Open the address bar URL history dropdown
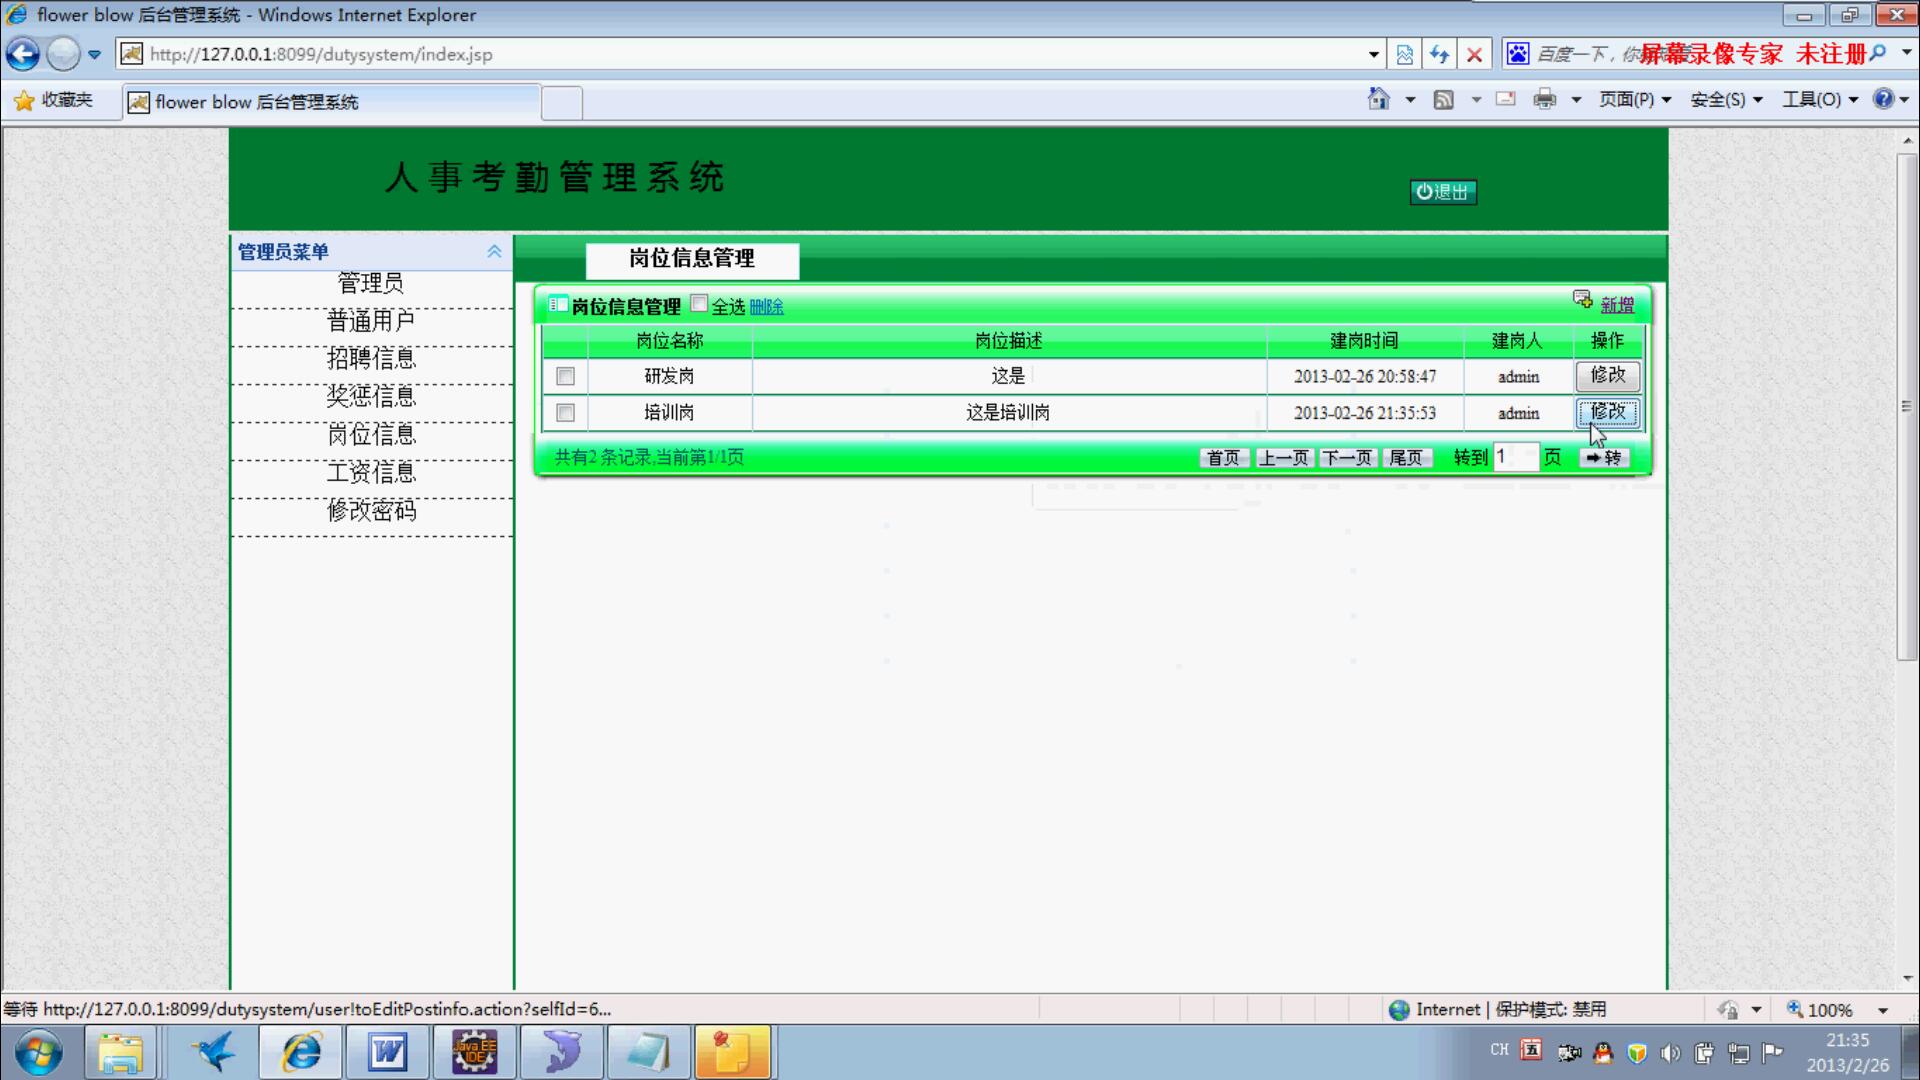 click(1374, 54)
